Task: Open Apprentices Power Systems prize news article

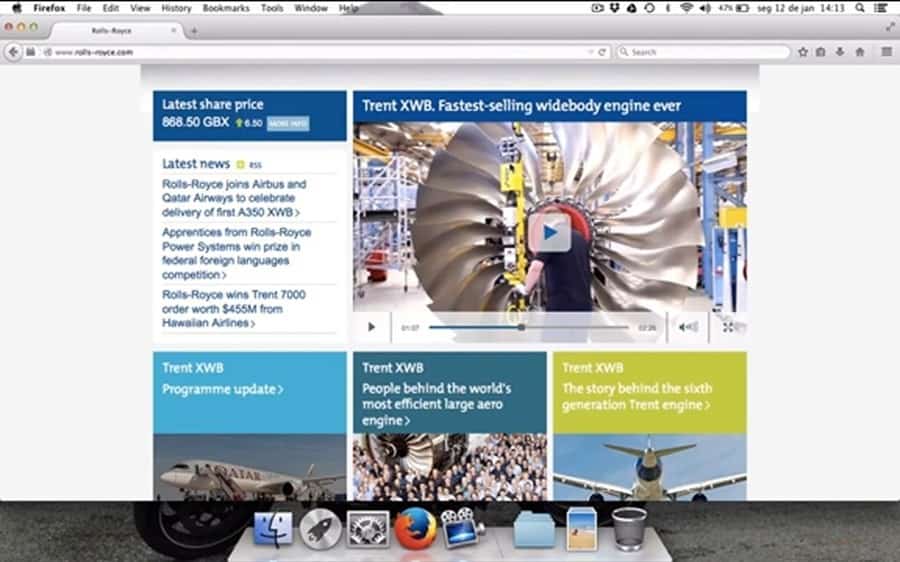Action: tap(236, 253)
